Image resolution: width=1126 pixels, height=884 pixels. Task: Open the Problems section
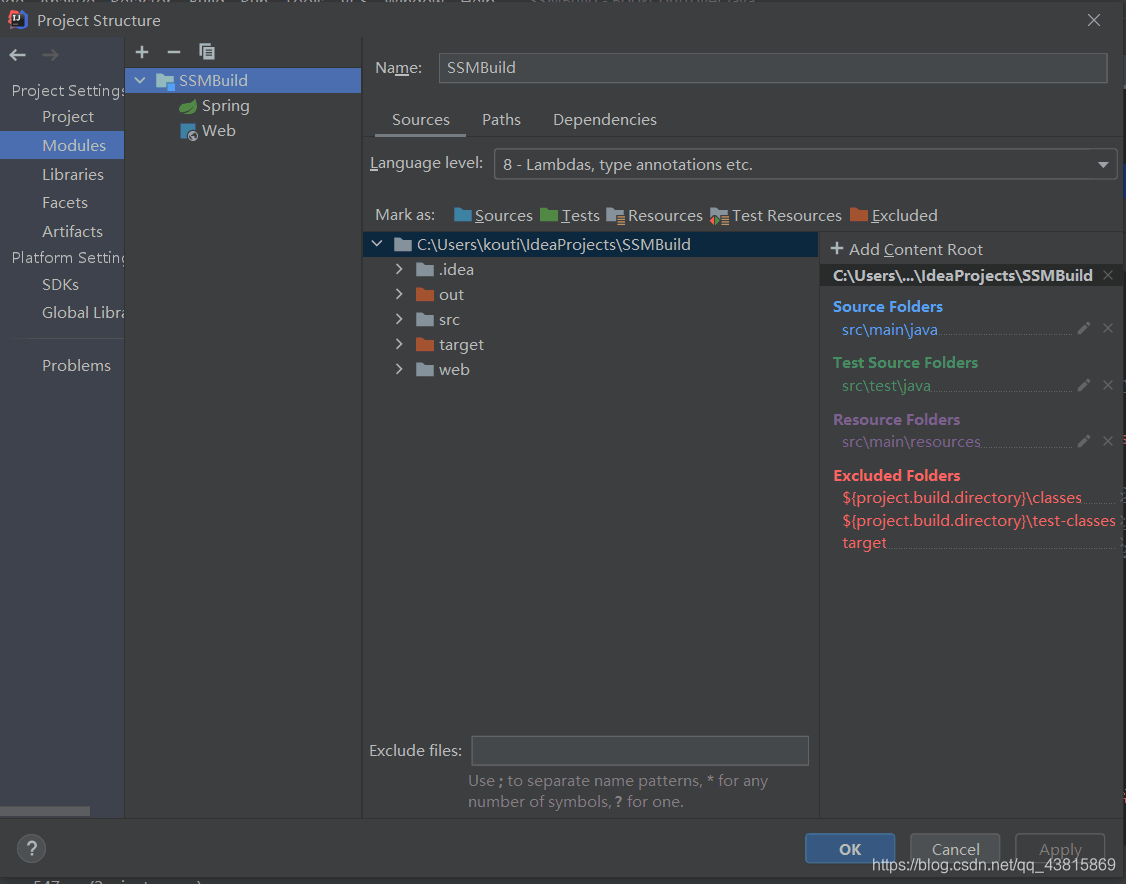[x=76, y=366]
